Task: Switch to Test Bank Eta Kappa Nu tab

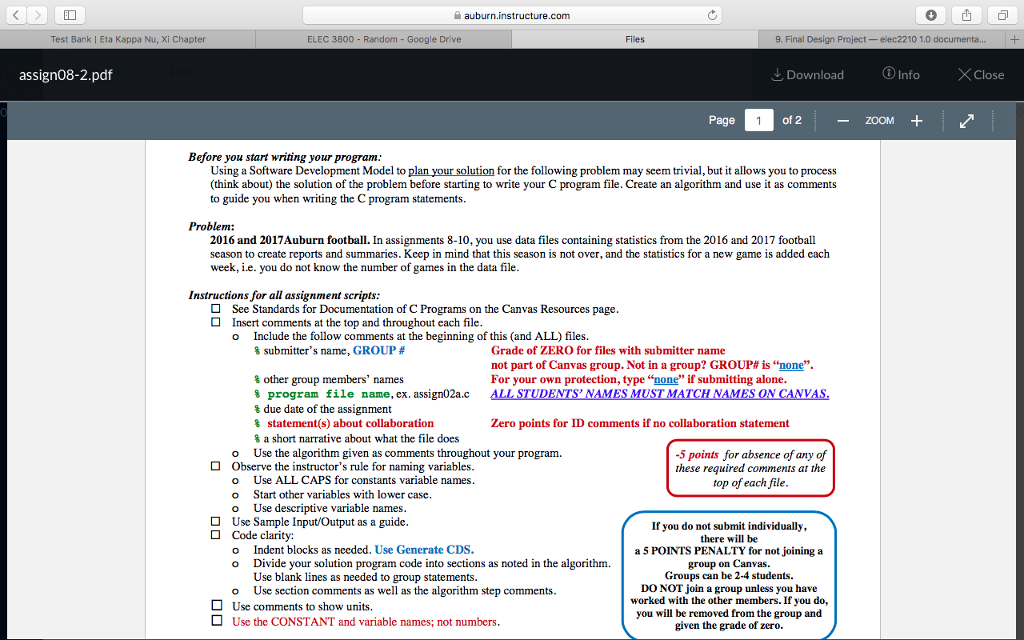Action: (128, 39)
